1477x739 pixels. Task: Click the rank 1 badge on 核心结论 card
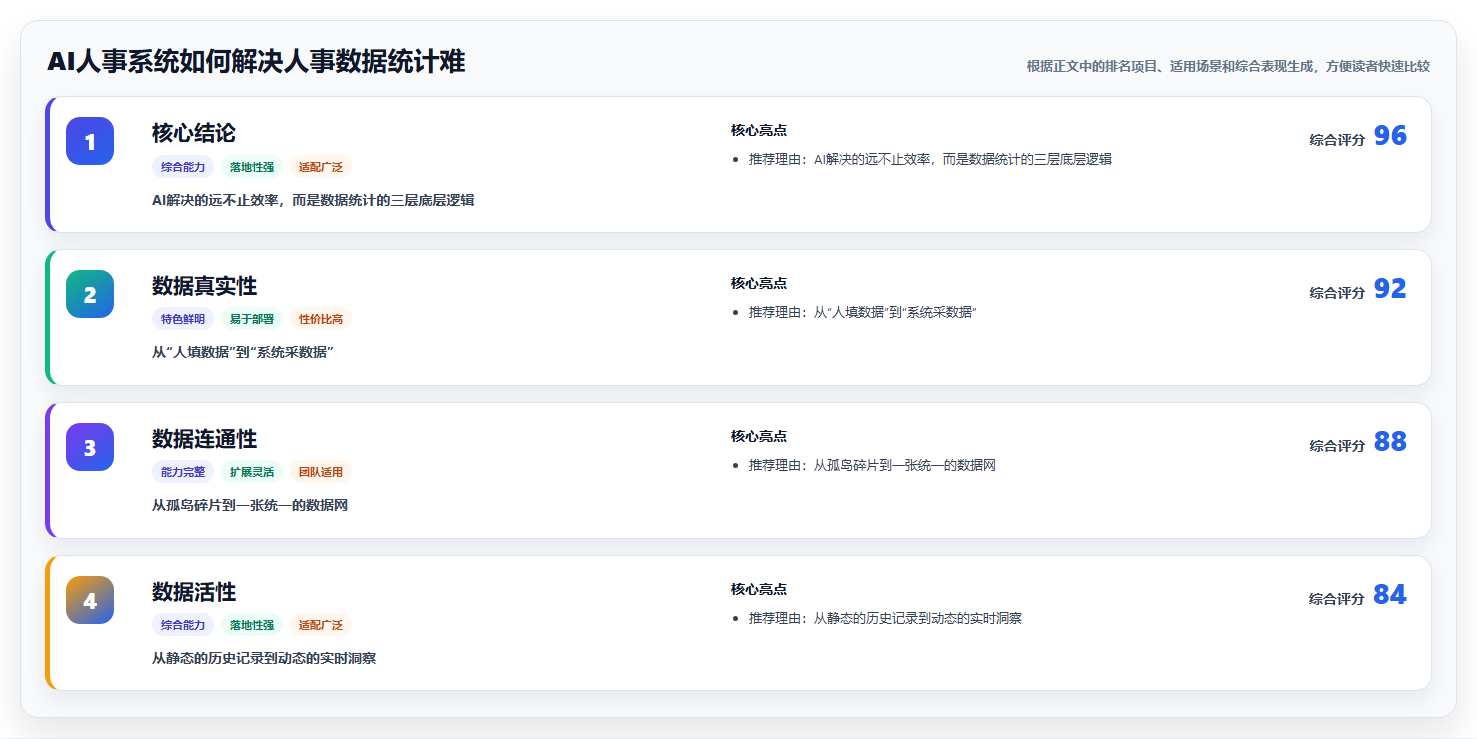90,141
